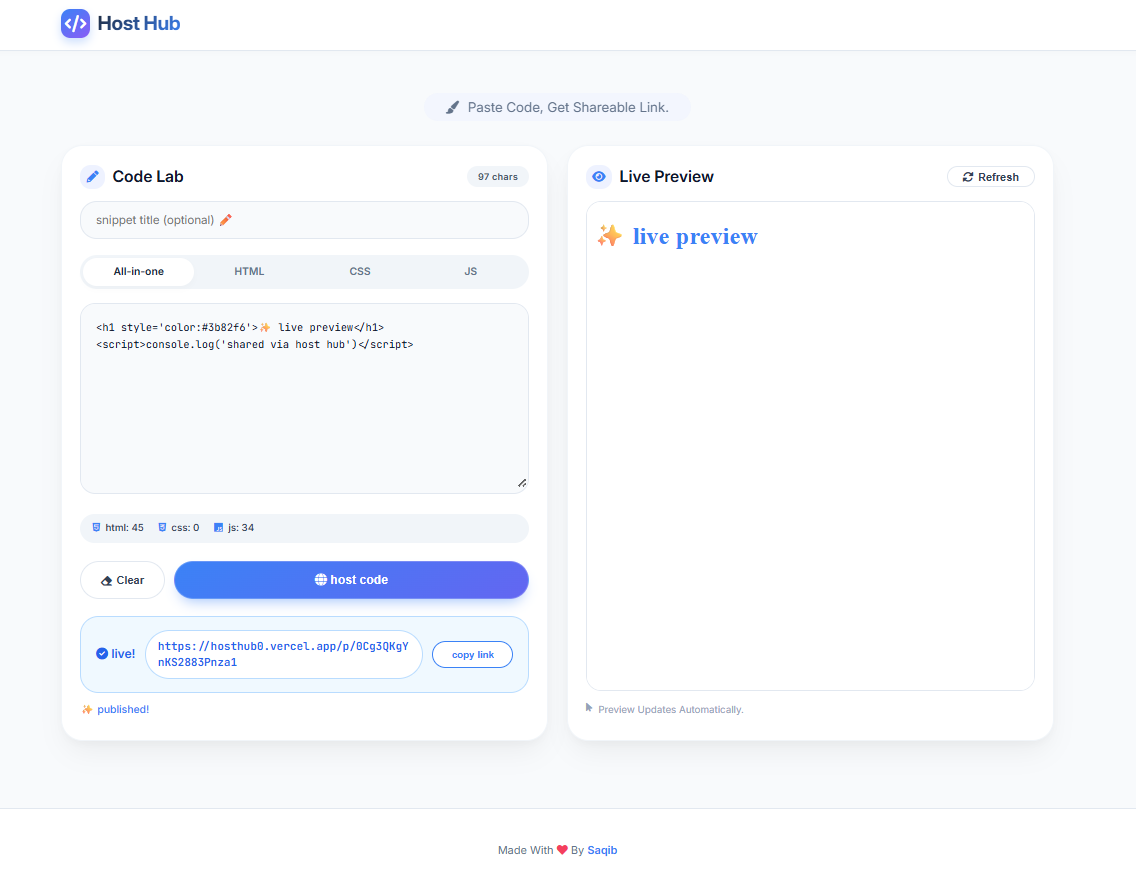Click the Host Hub brand name

(x=138, y=23)
